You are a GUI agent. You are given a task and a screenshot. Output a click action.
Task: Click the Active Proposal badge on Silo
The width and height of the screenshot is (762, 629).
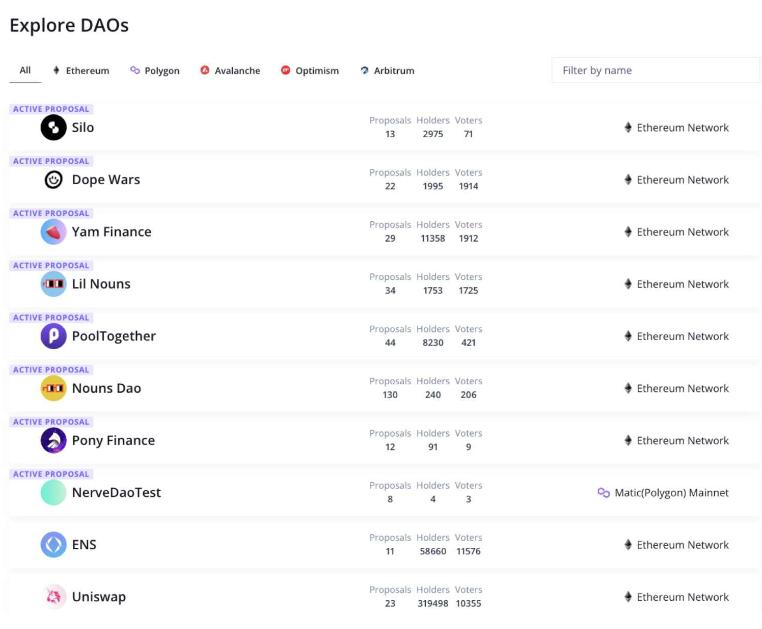51,109
